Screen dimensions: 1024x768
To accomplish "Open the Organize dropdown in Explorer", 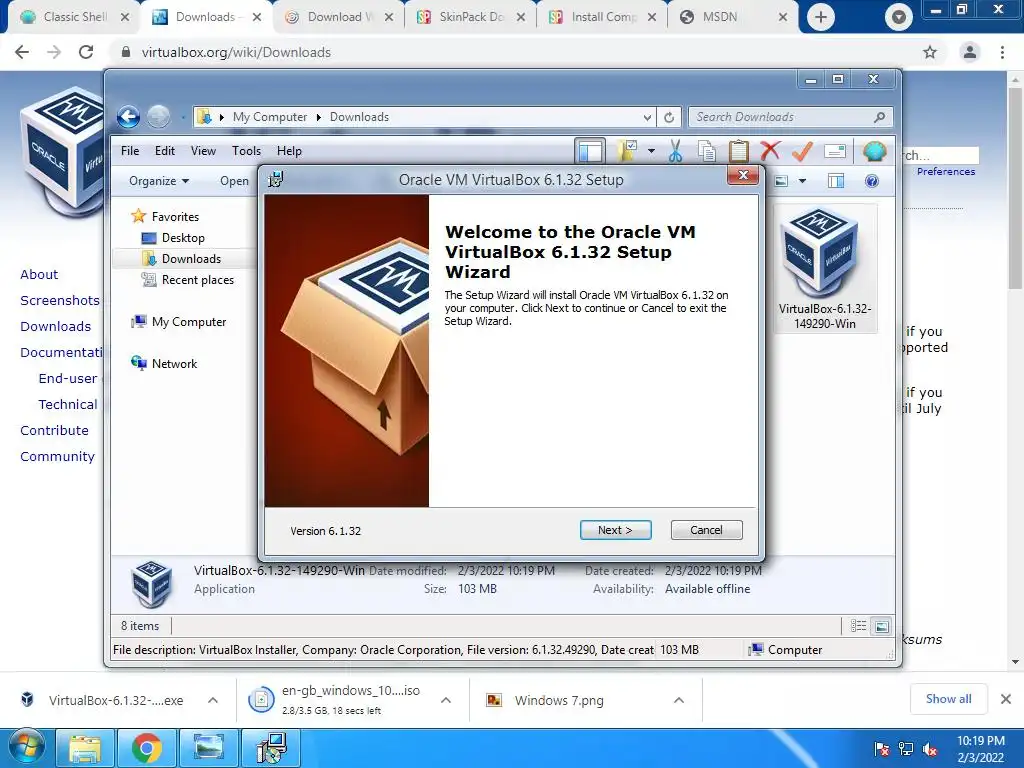I will (x=159, y=181).
